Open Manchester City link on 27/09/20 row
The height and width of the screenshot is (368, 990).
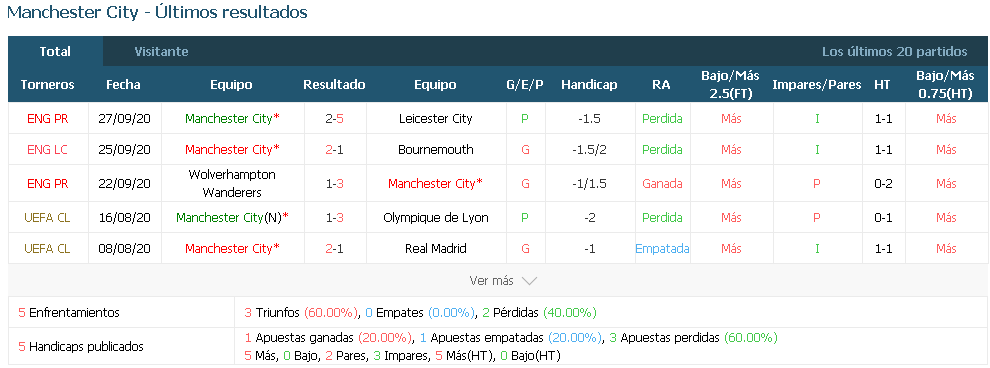coord(232,119)
